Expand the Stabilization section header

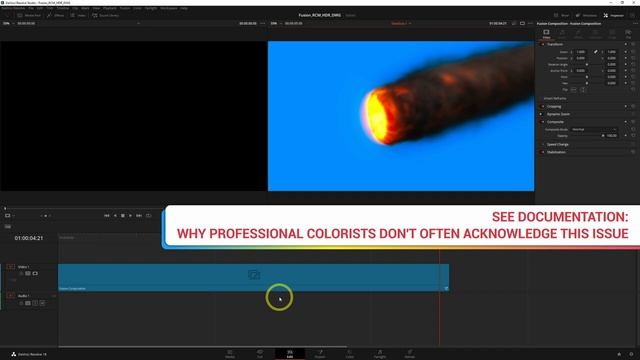[556, 152]
